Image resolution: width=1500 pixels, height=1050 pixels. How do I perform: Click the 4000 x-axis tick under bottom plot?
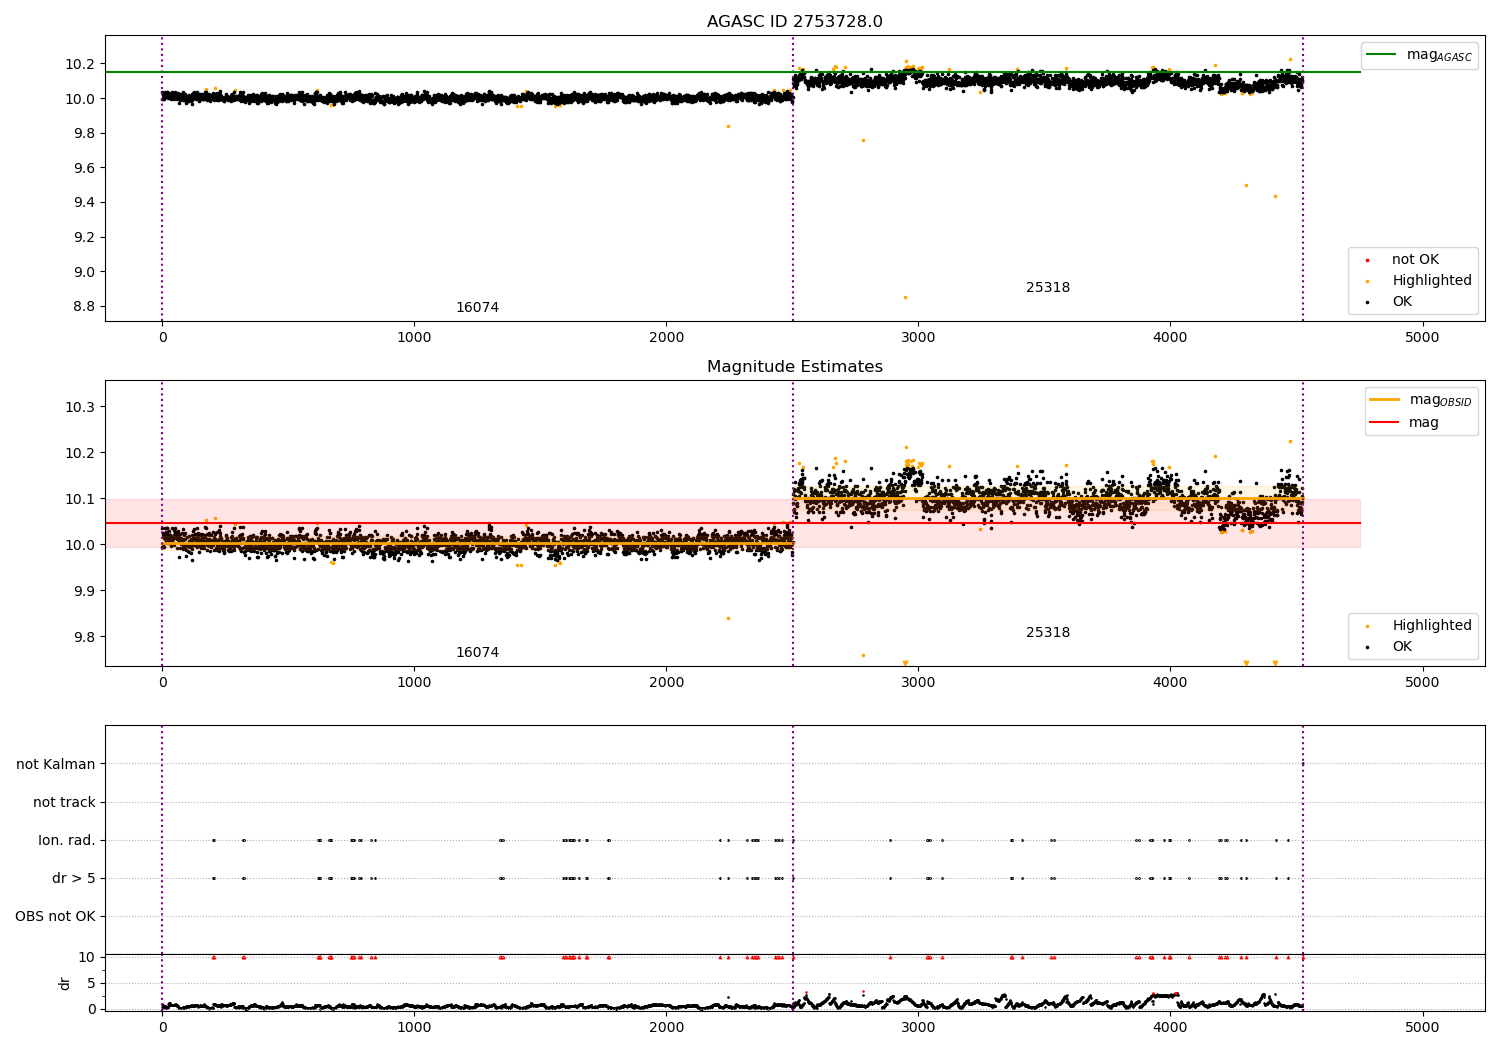[1170, 1027]
